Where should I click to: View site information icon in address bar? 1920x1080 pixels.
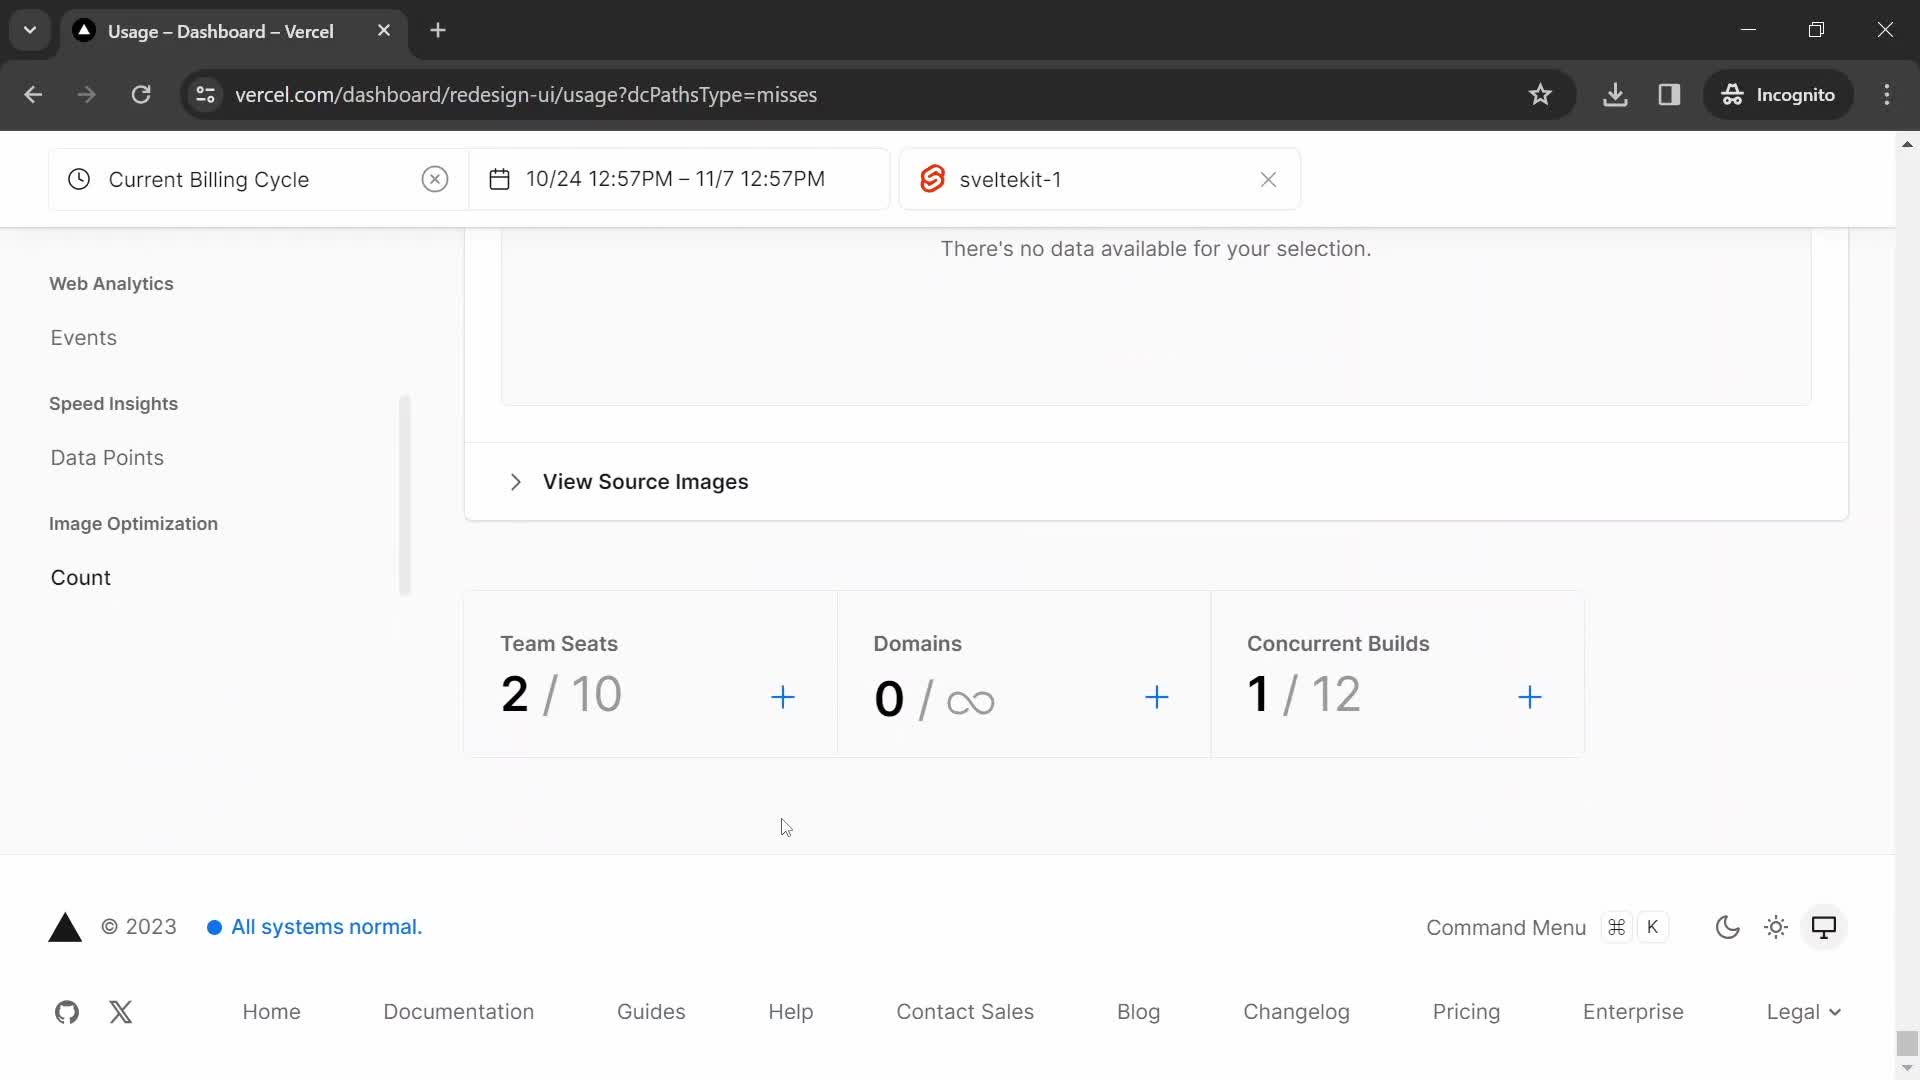pyautogui.click(x=205, y=95)
